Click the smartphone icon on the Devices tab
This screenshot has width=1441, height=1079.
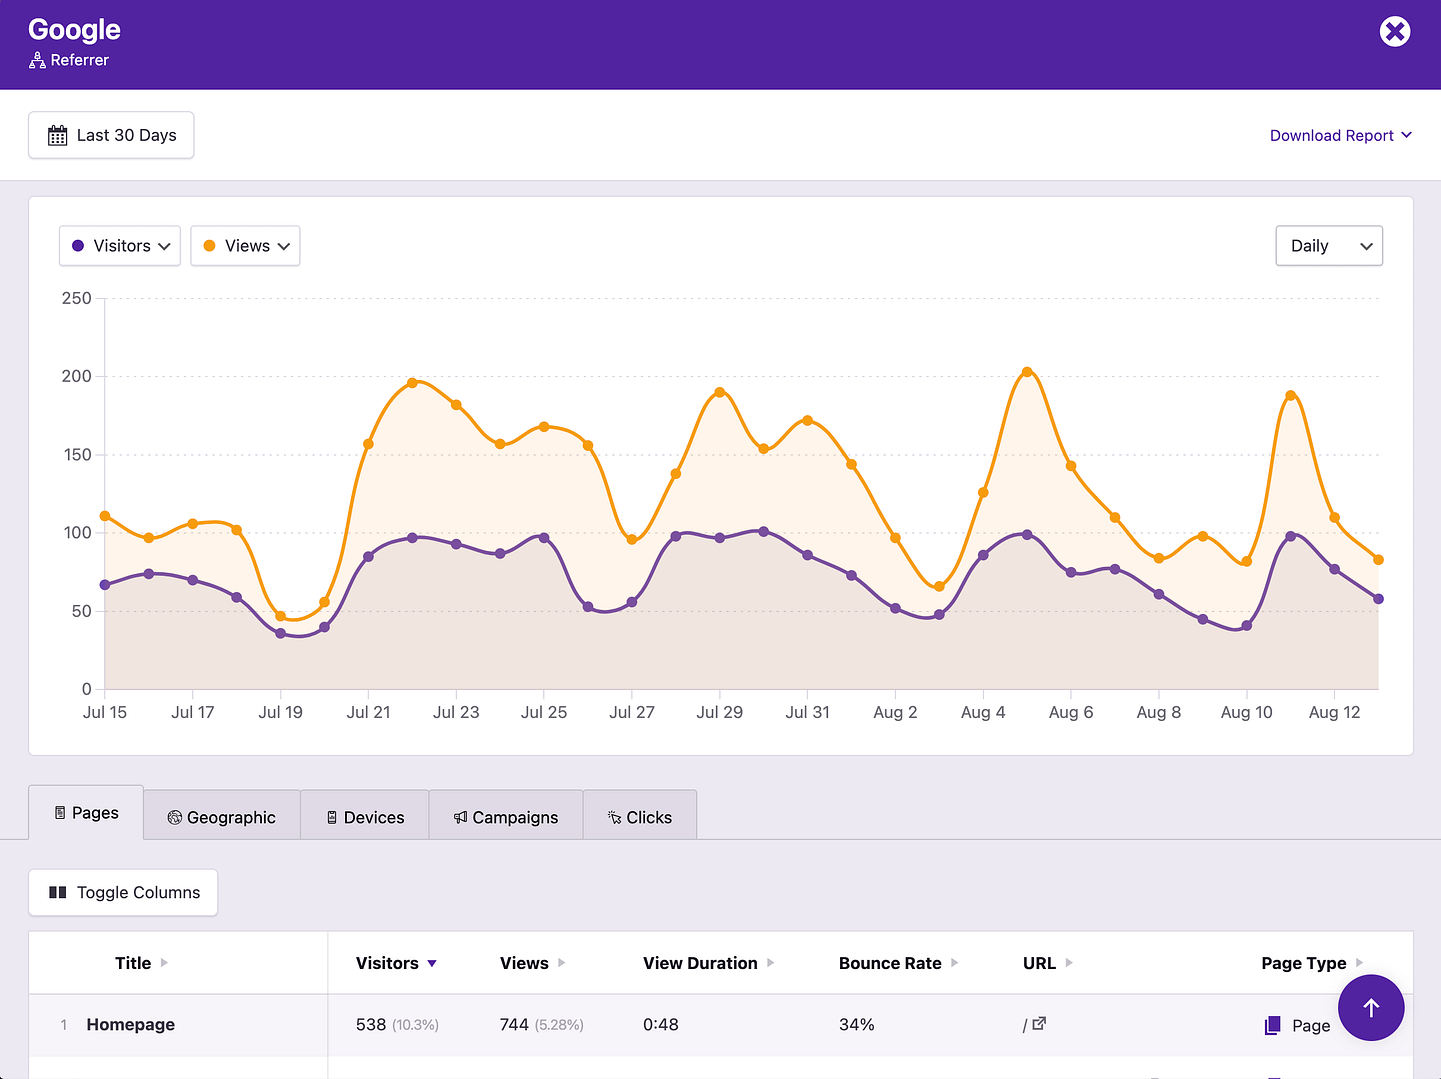pos(330,817)
